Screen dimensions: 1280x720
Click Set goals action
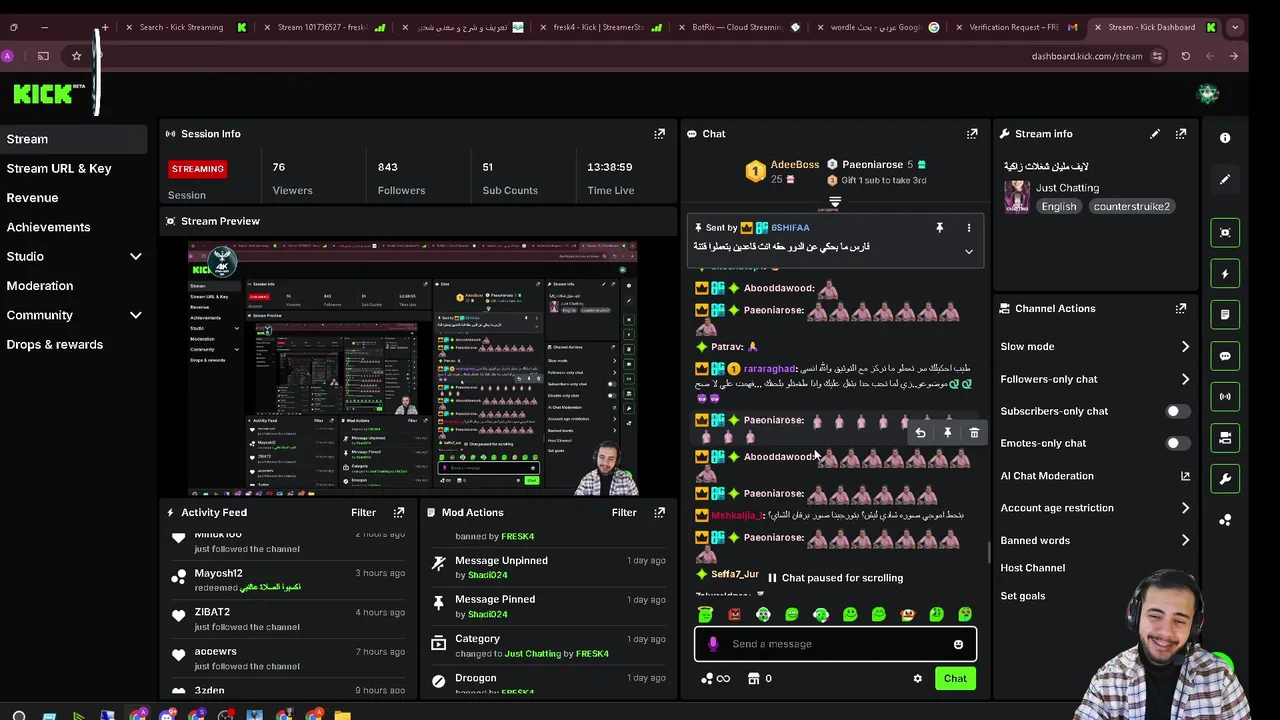click(1023, 596)
